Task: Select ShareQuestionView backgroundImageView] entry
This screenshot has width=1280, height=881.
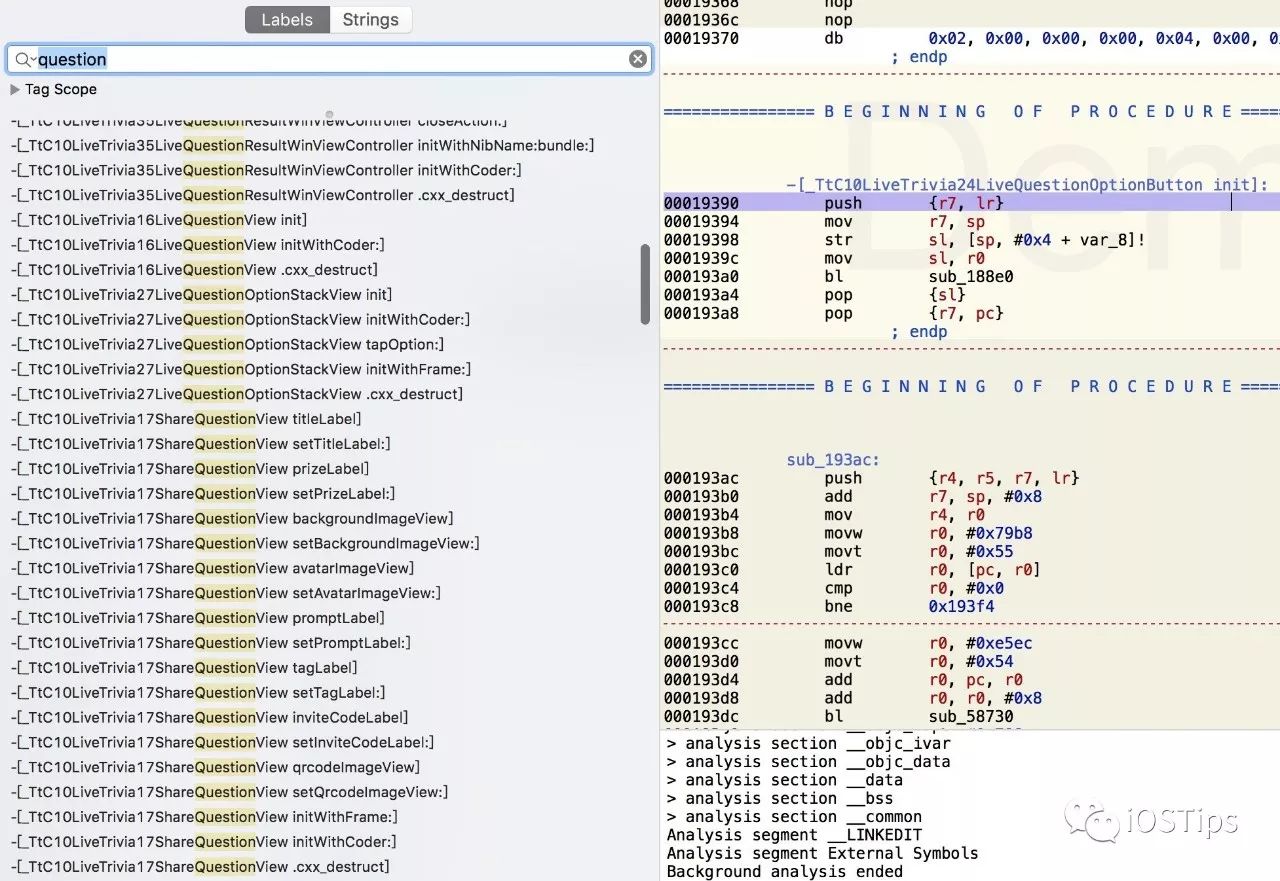Action: coord(232,518)
